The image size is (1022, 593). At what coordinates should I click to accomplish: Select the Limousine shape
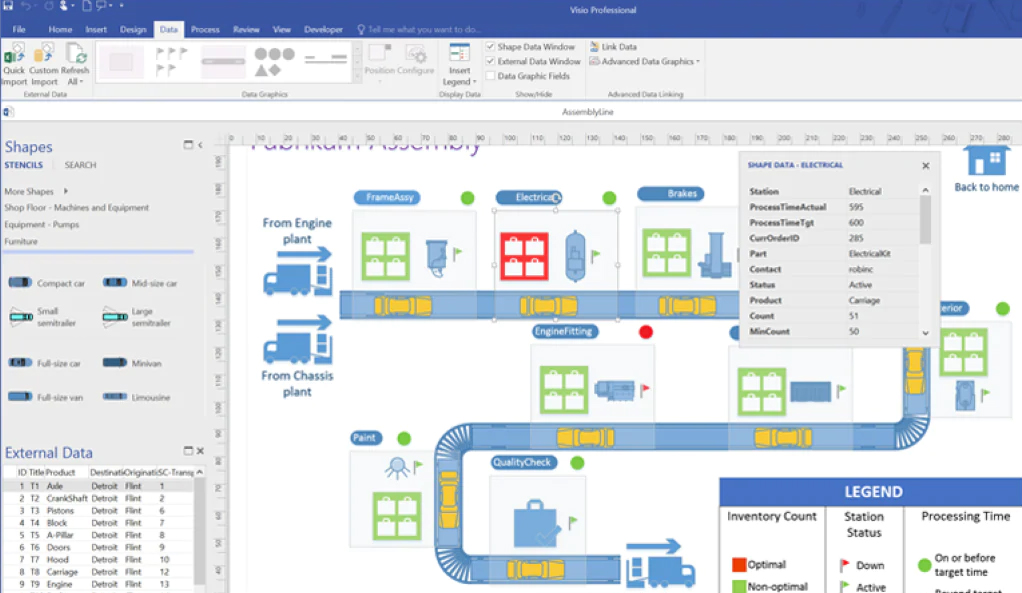pyautogui.click(x=140, y=397)
